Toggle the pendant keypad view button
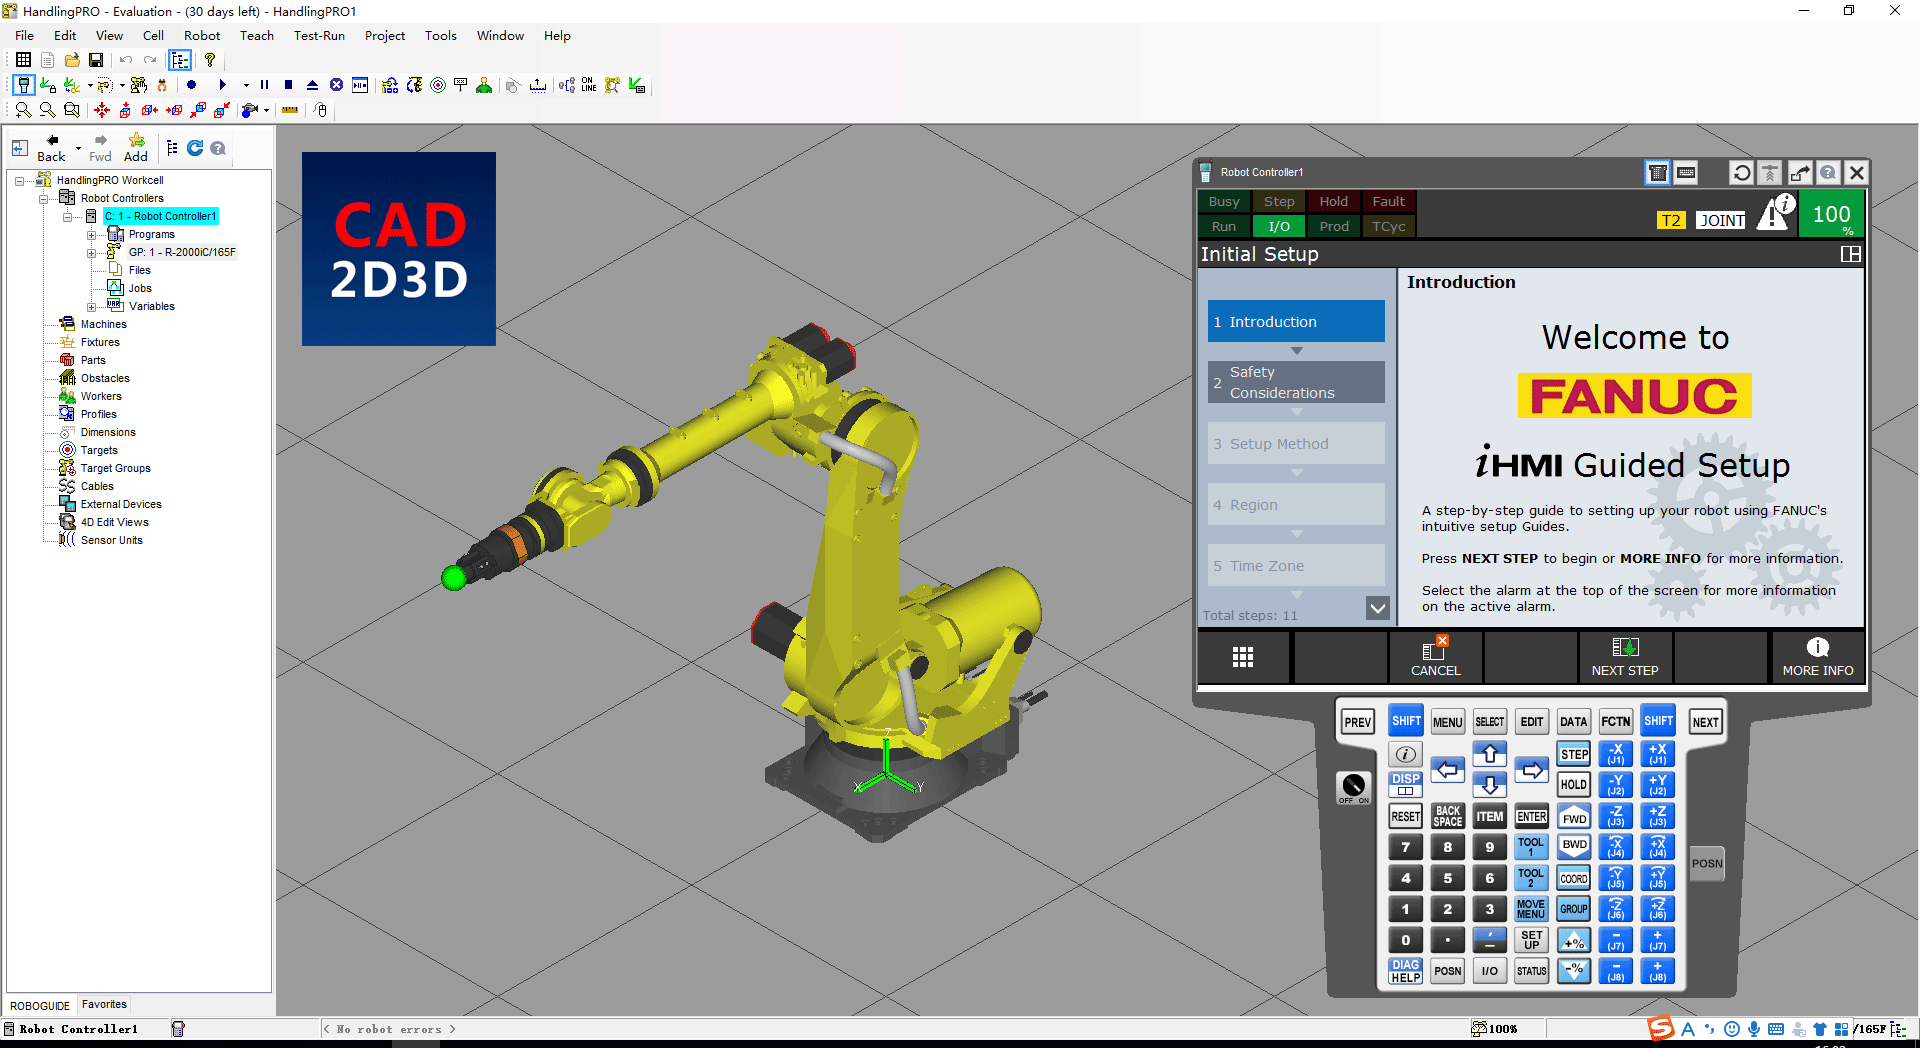Screen dimensions: 1920x1048 (x=1657, y=172)
